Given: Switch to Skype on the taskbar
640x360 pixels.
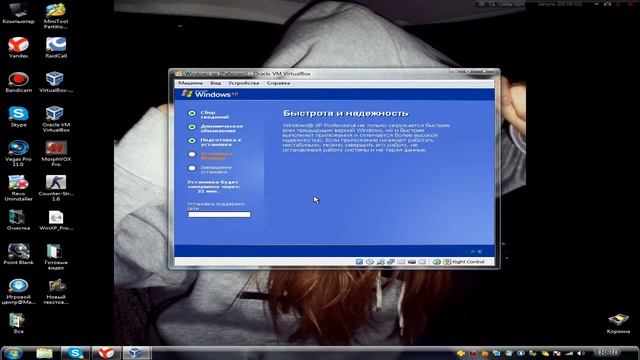Looking at the screenshot, I should point(75,353).
